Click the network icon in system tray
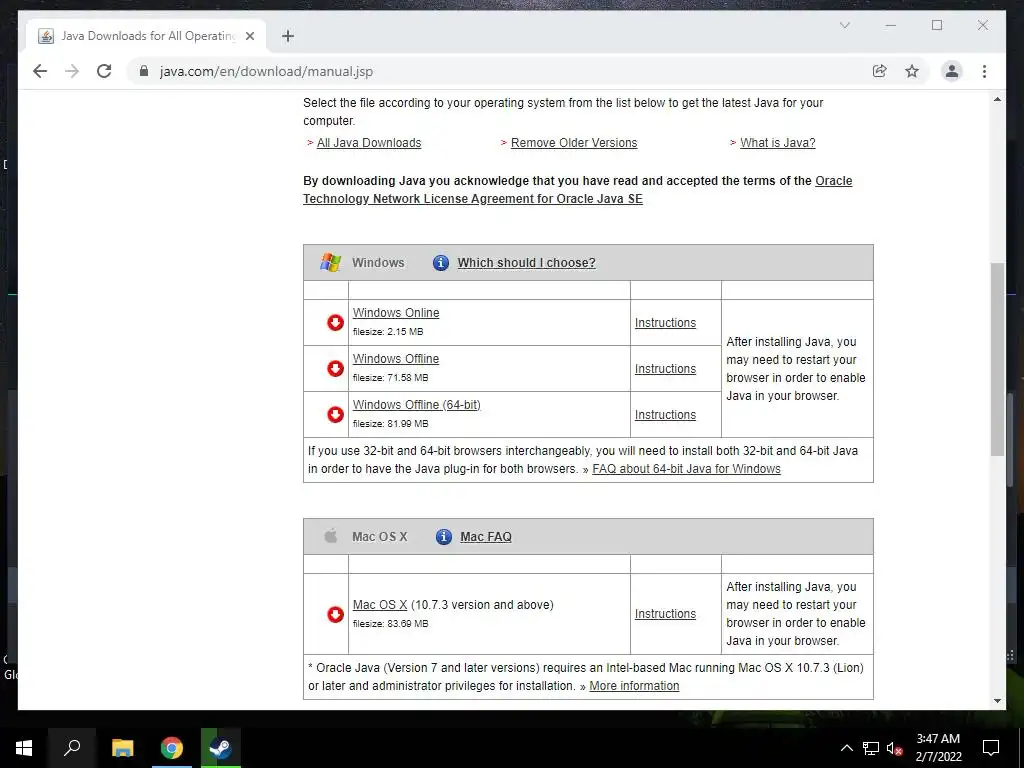The image size is (1024, 768). (x=871, y=748)
